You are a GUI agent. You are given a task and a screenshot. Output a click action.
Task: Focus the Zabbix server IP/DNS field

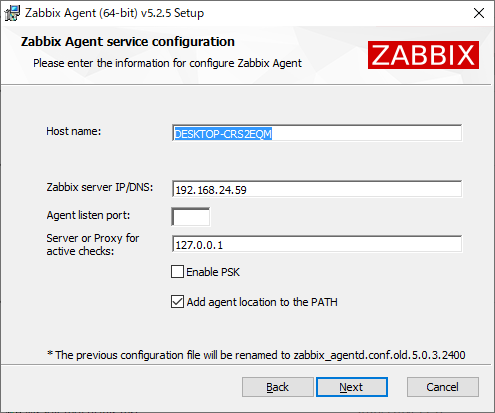coord(317,189)
